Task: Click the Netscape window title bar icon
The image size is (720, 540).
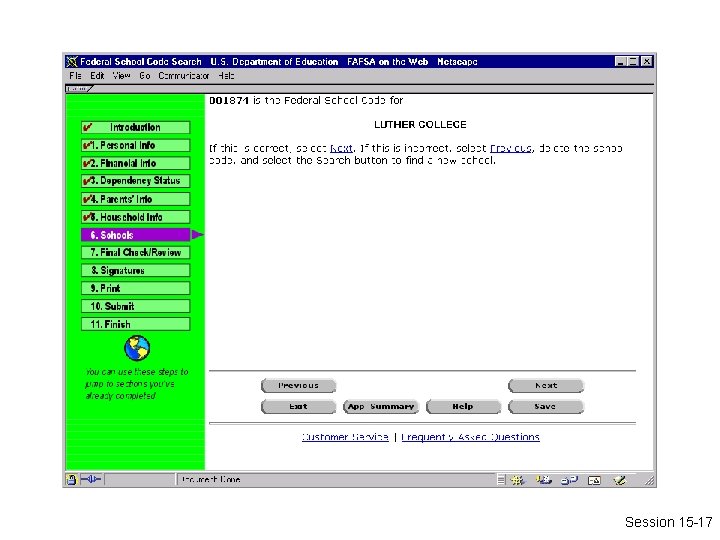Action: tap(72, 62)
